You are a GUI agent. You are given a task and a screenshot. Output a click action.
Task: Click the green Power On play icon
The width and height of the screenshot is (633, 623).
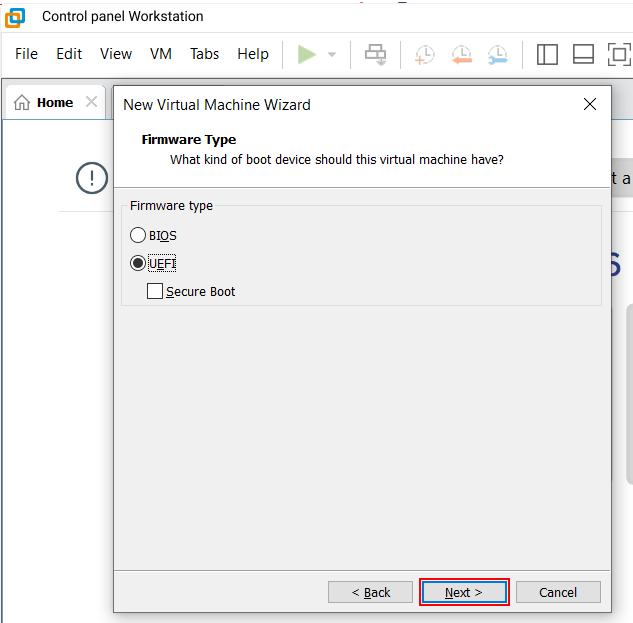coord(307,54)
